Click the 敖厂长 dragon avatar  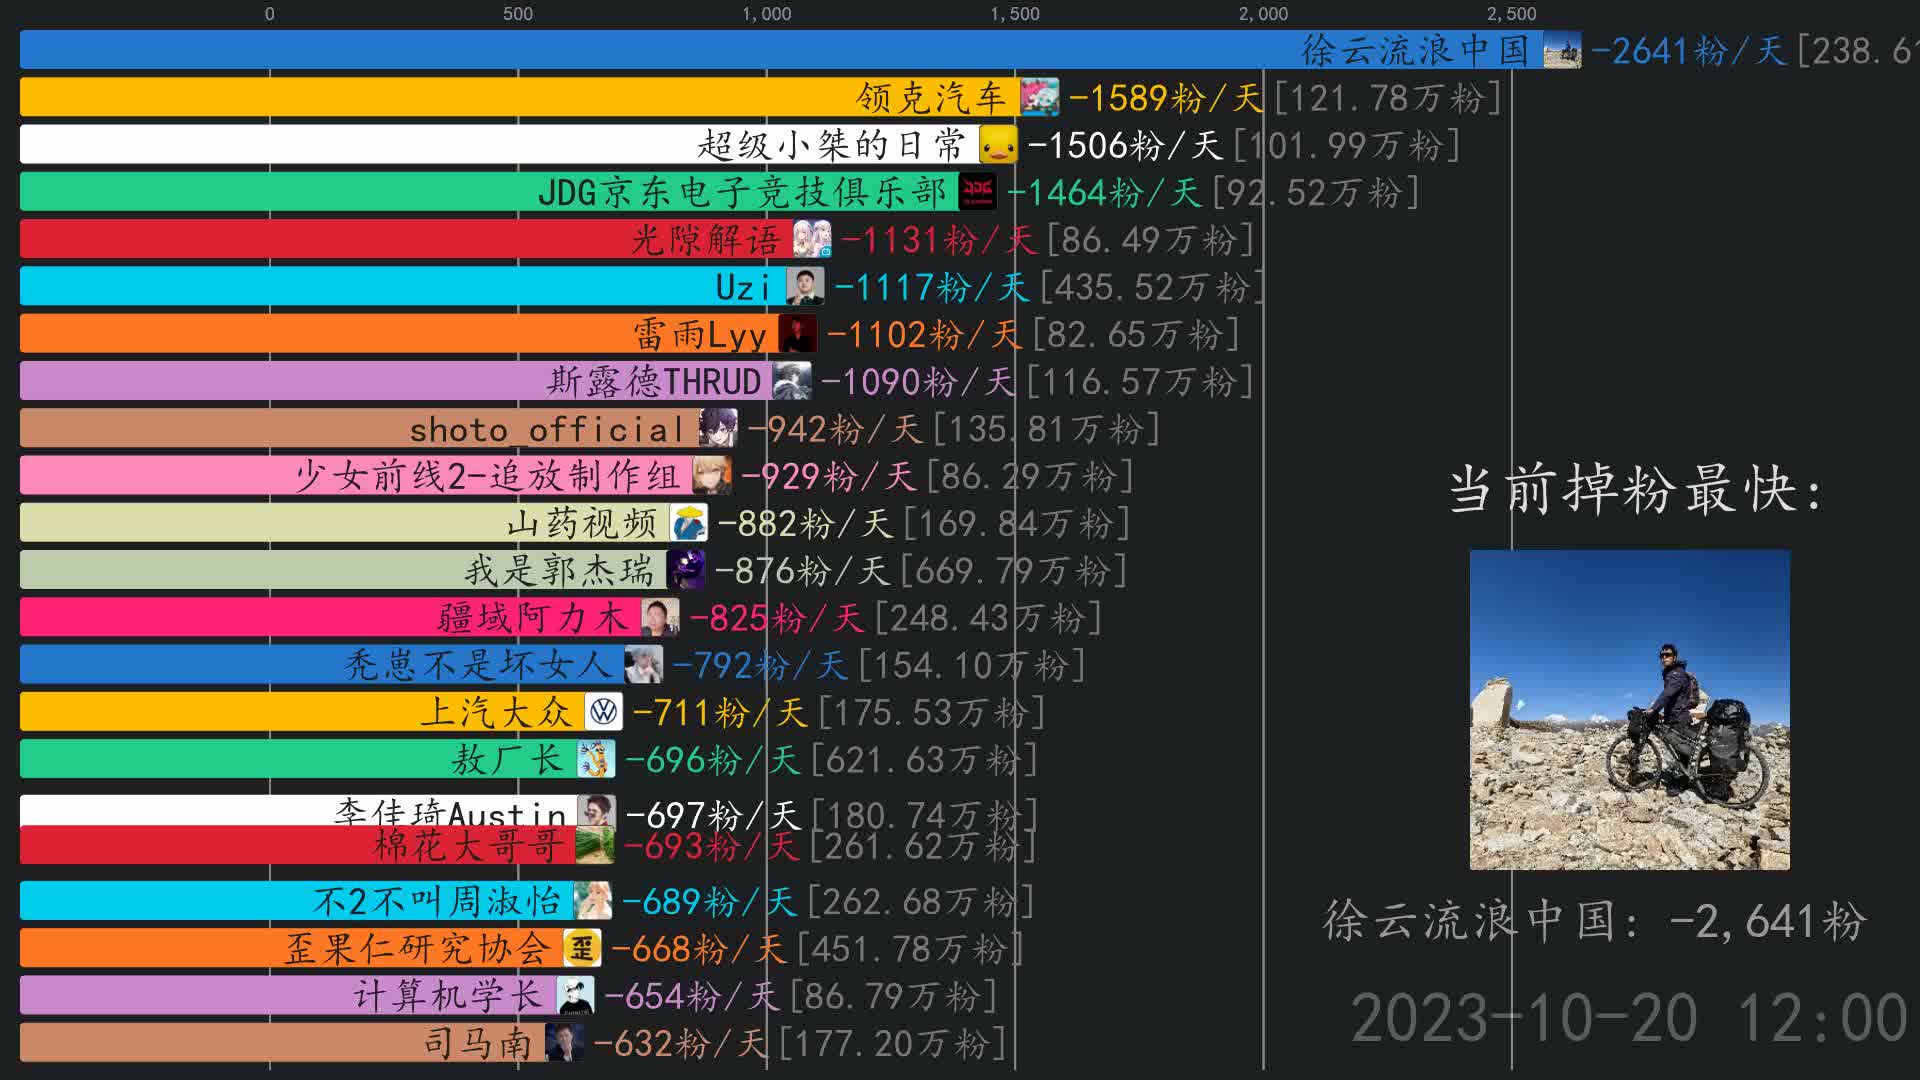coord(595,759)
